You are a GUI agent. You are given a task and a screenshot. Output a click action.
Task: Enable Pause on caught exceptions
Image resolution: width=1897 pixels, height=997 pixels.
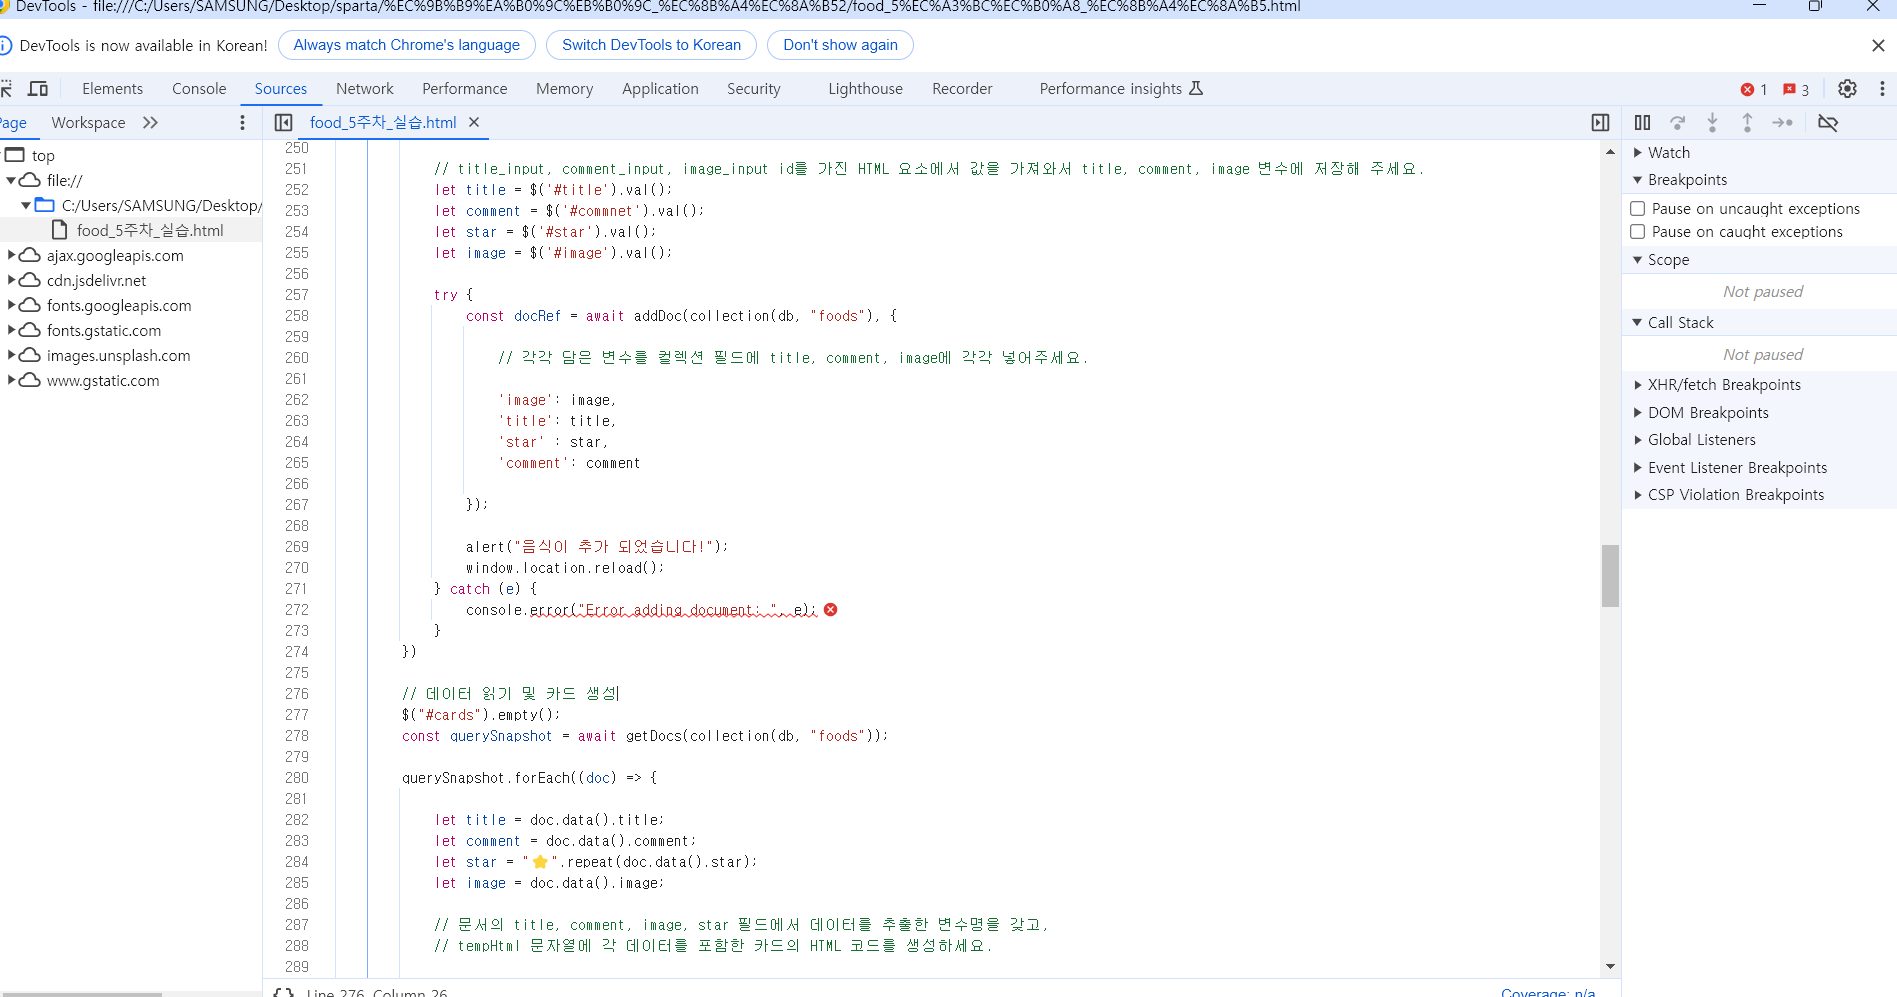click(x=1638, y=232)
